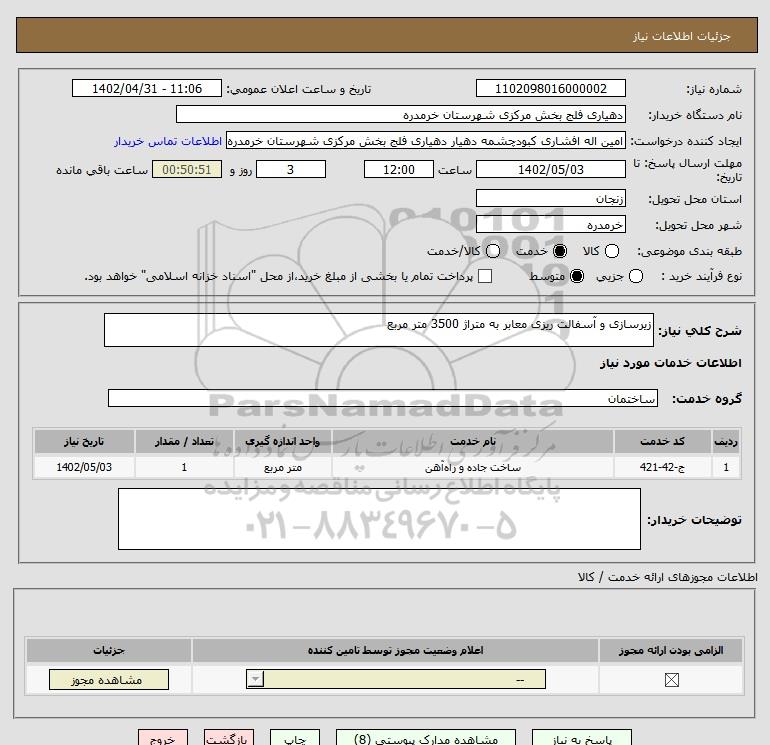Screen dimensions: 770x745
Task: Toggle Islamic treasury bonds payment checkbox
Action: [x=485, y=276]
